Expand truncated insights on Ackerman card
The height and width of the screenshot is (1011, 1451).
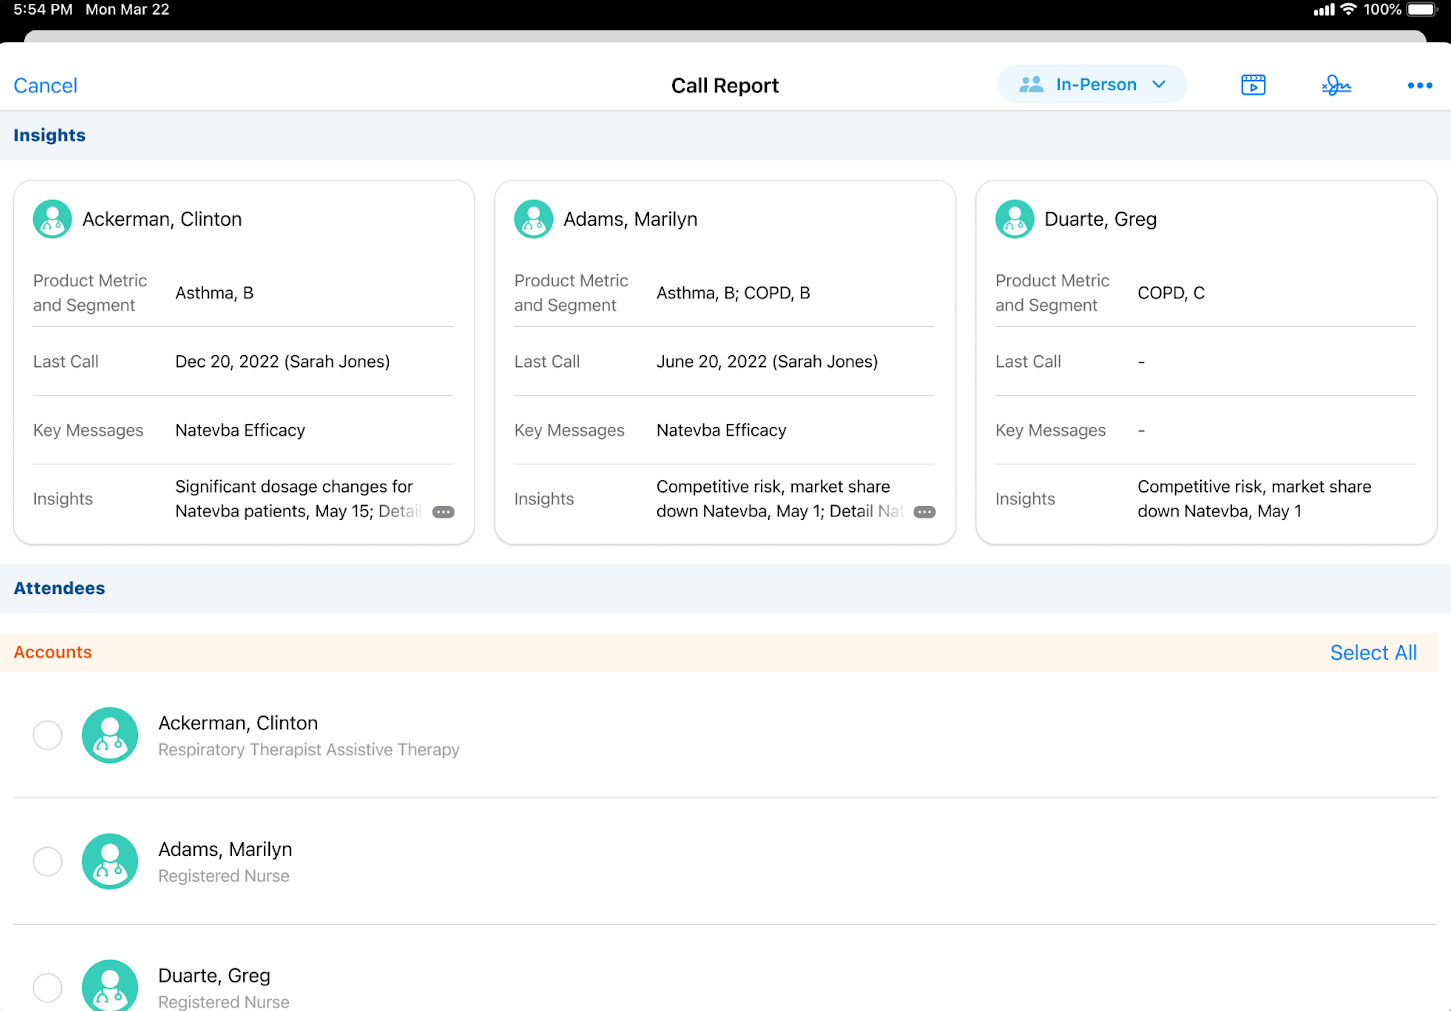(443, 512)
